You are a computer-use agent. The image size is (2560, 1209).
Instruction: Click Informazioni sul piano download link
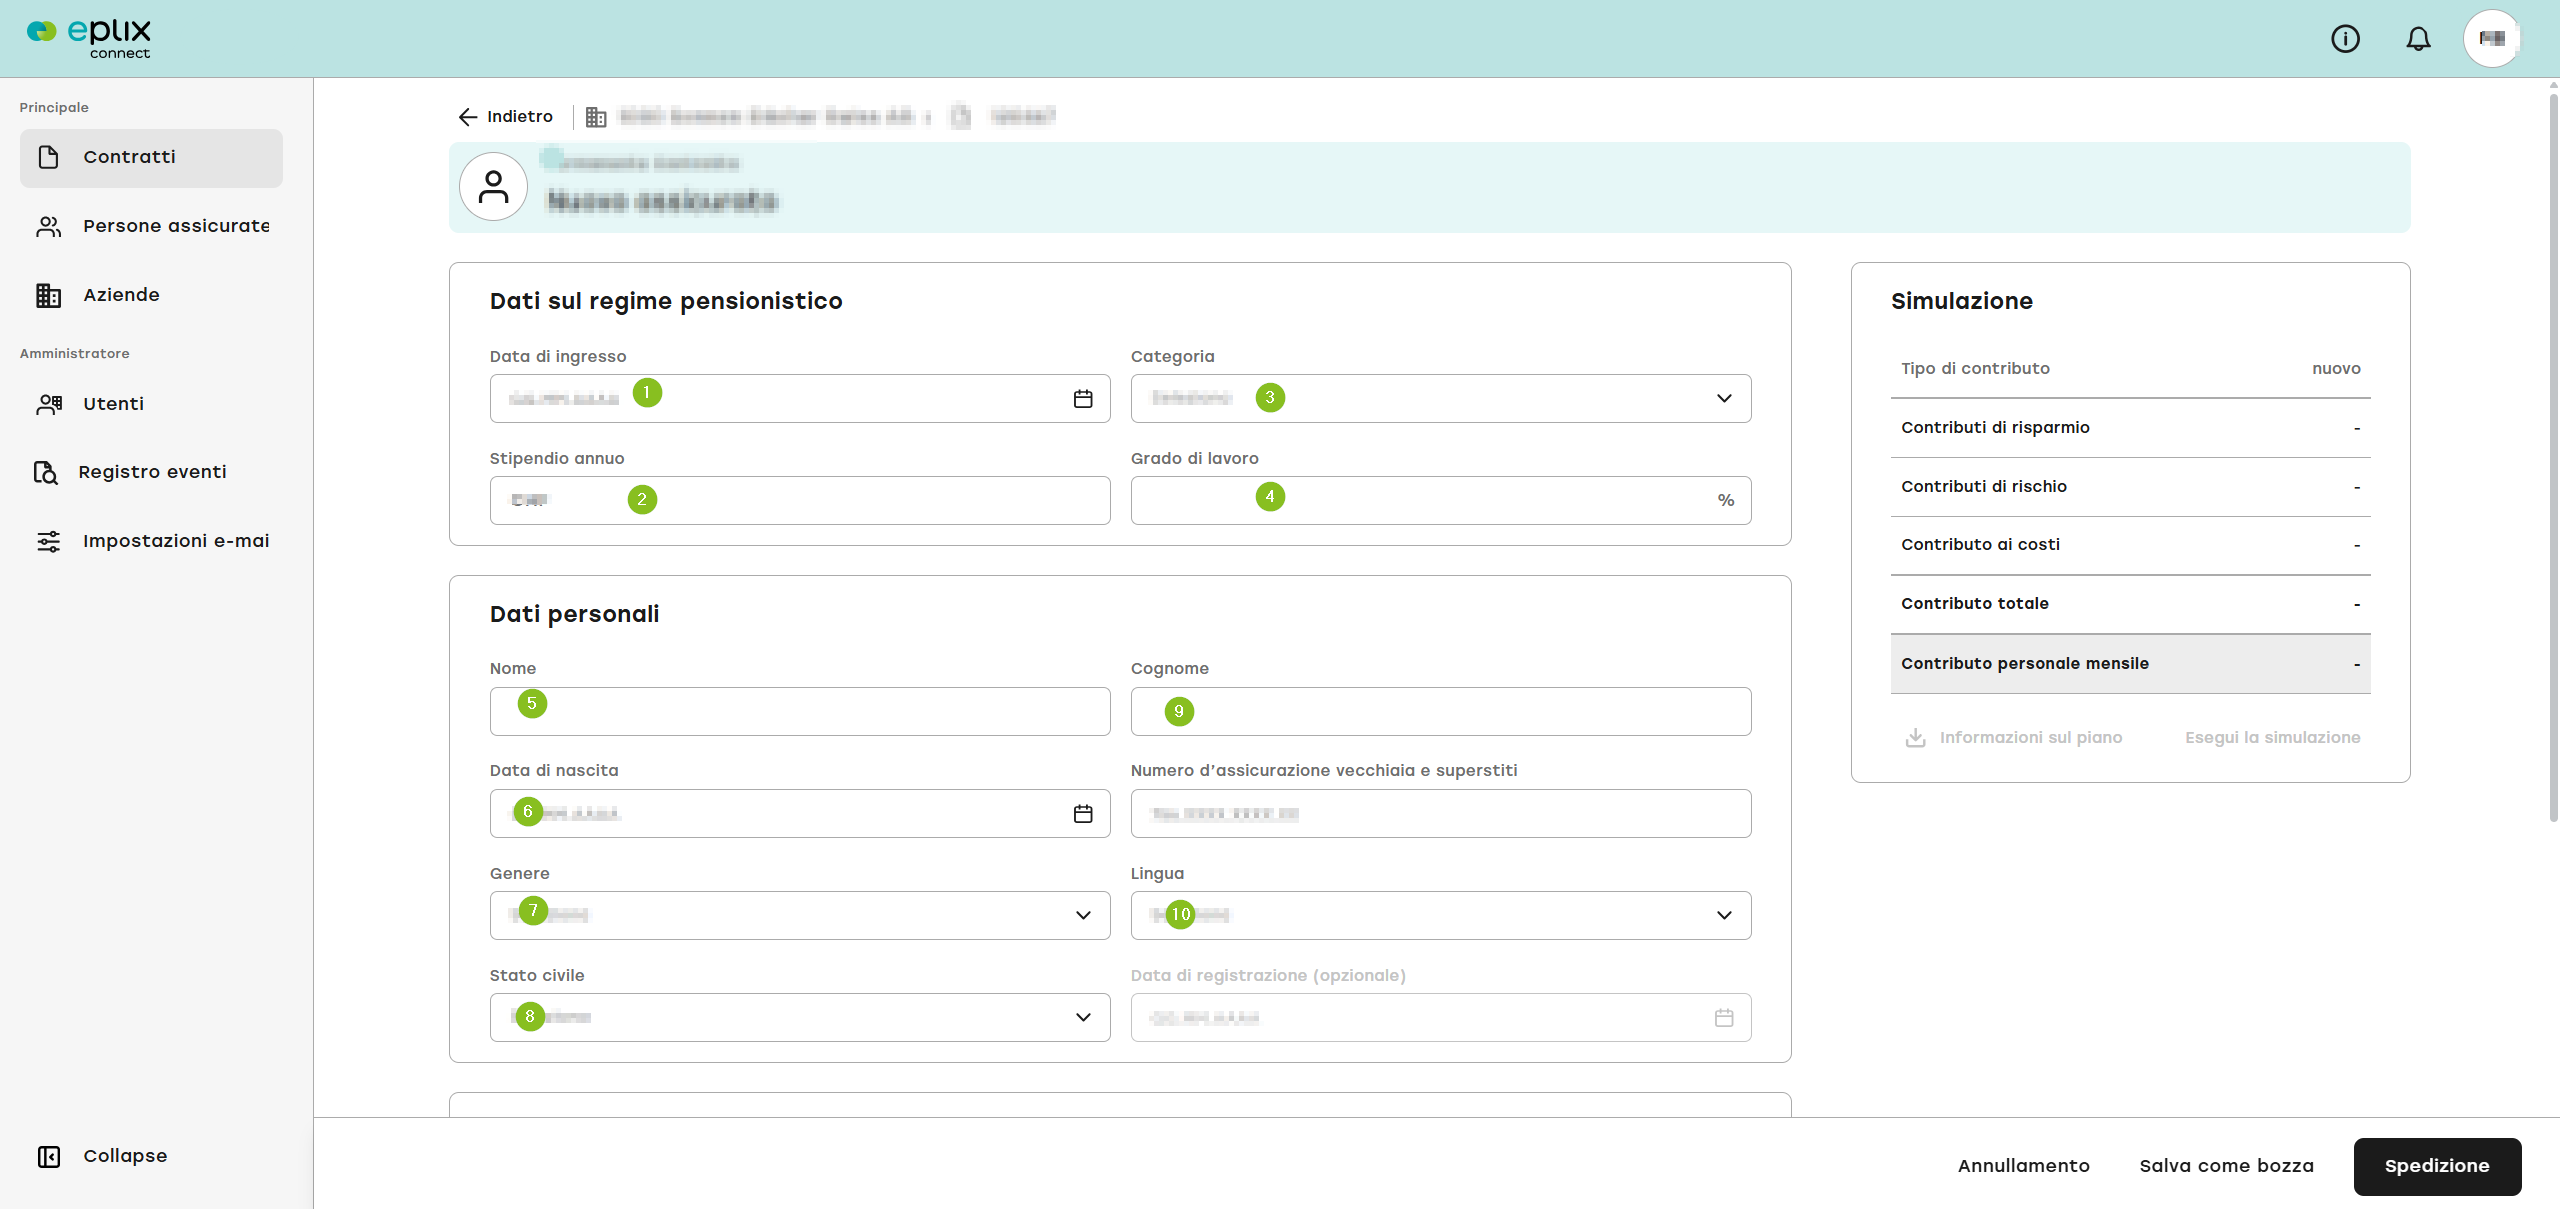coord(2013,738)
